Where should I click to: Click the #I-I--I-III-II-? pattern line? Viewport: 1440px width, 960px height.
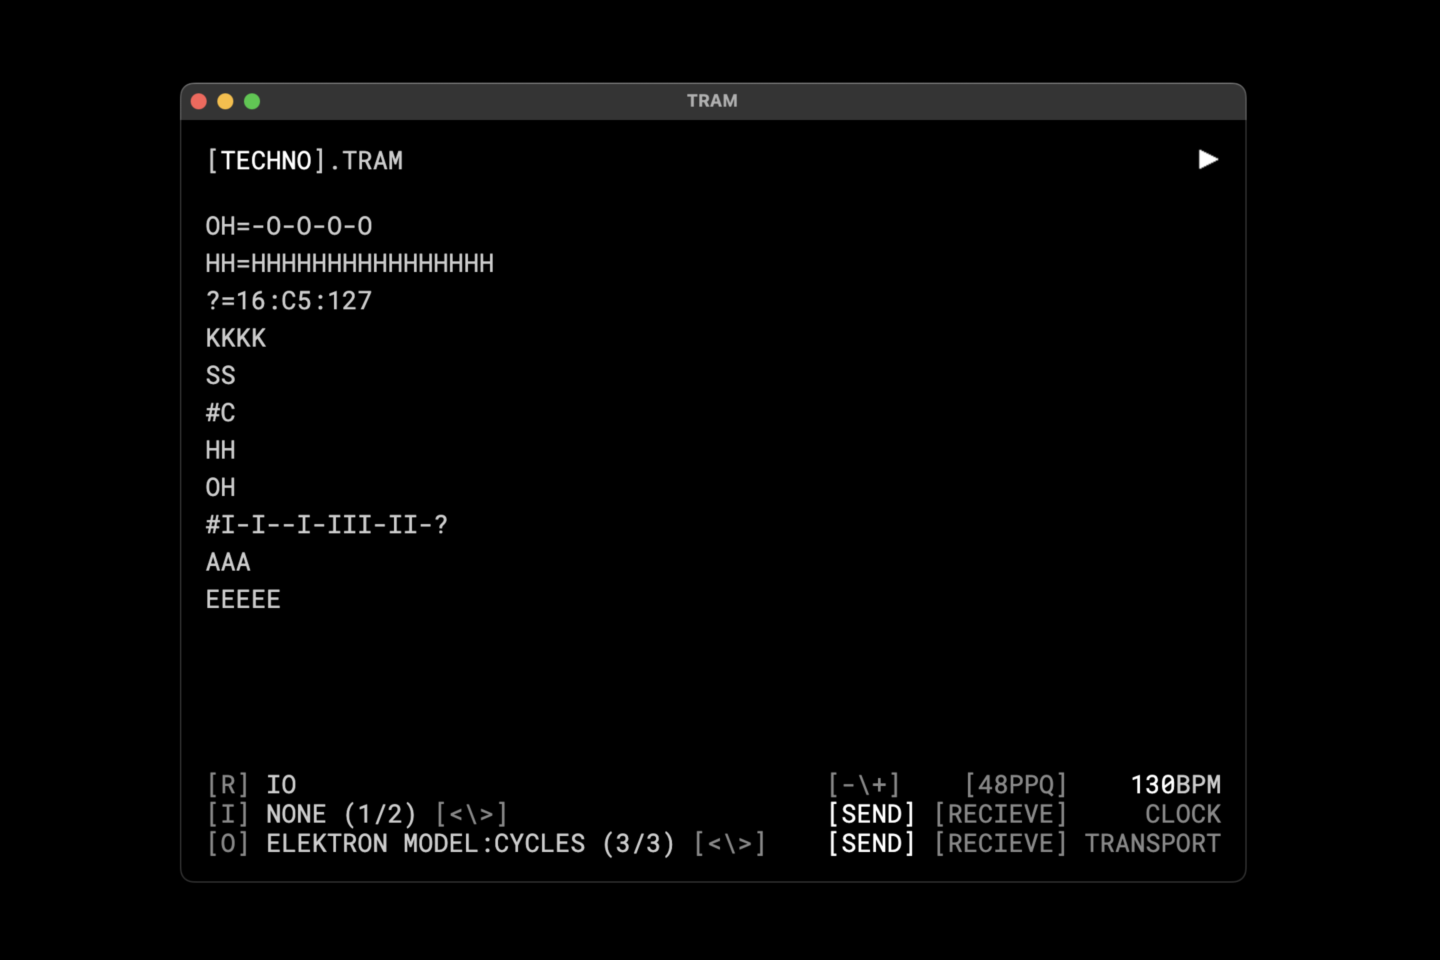(x=327, y=525)
